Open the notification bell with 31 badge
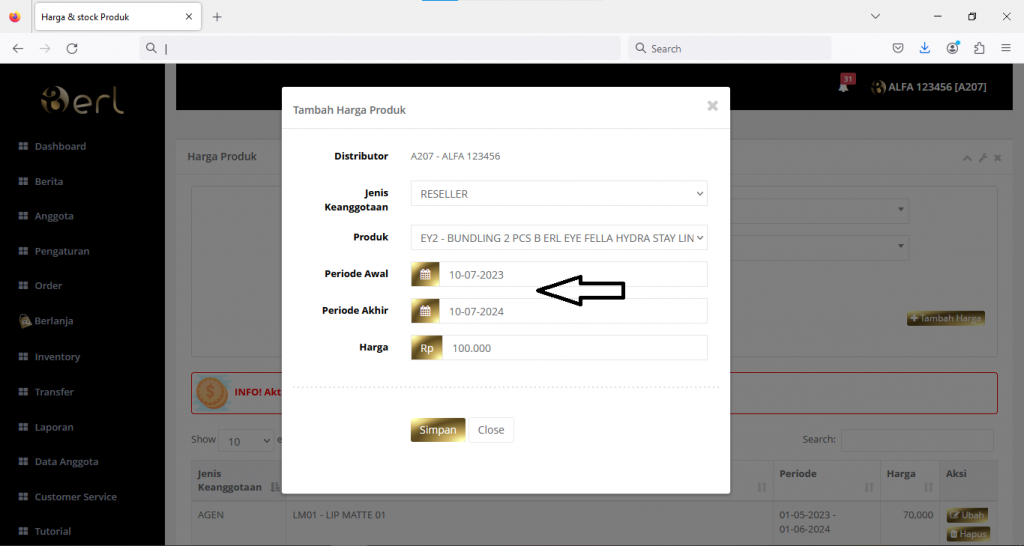Viewport: 1024px width, 546px height. pyautogui.click(x=844, y=87)
